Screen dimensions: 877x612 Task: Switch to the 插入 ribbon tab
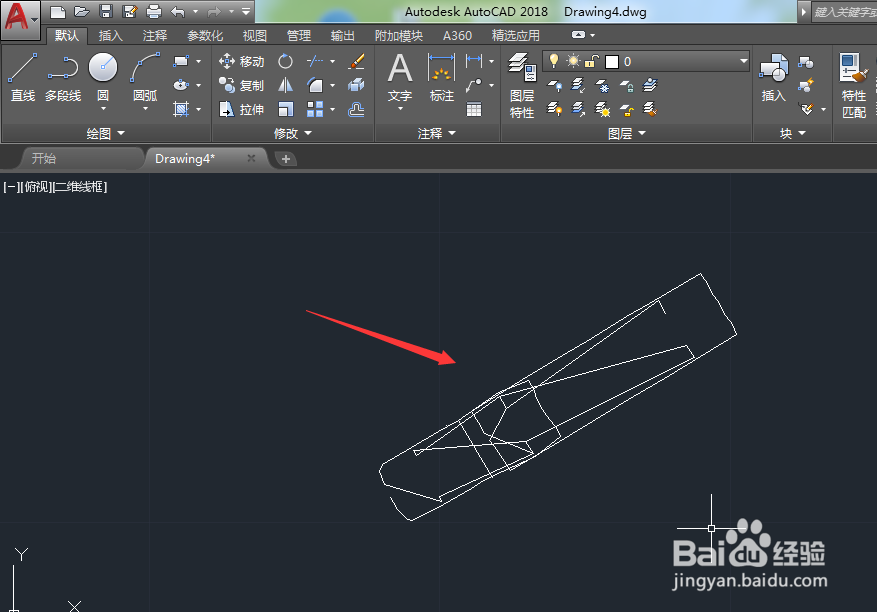[110, 36]
